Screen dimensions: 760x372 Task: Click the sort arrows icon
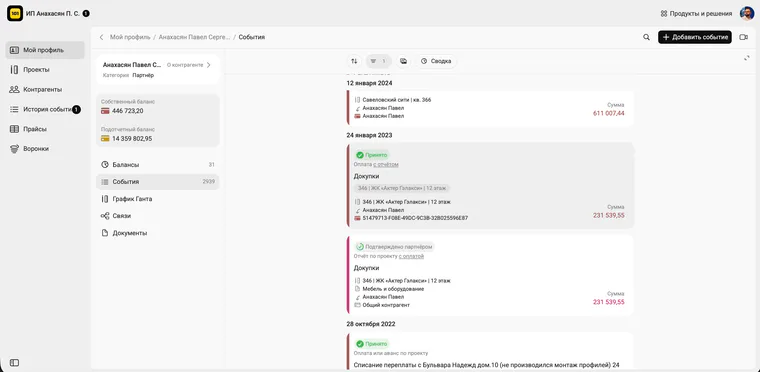point(354,61)
